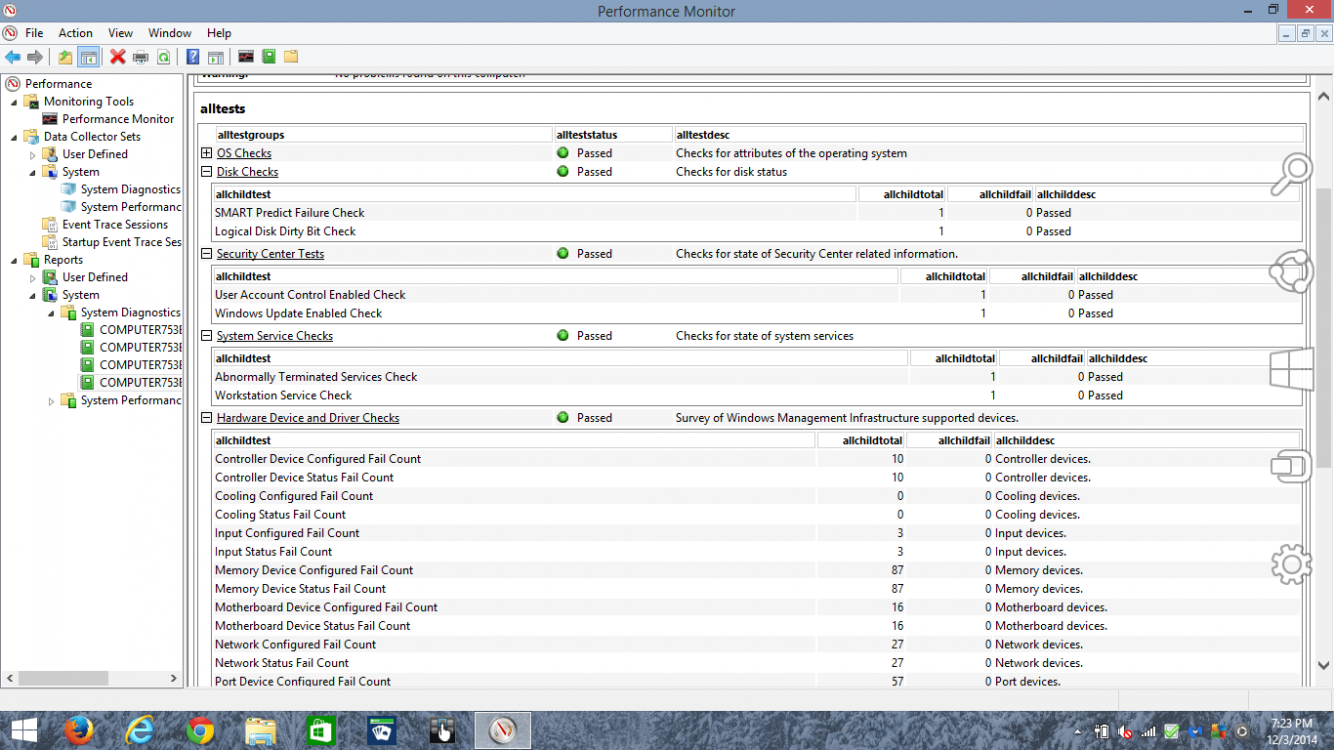This screenshot has height=750, width=1334.
Task: Open the Solitaire cards taskbar icon
Action: pyautogui.click(x=382, y=731)
